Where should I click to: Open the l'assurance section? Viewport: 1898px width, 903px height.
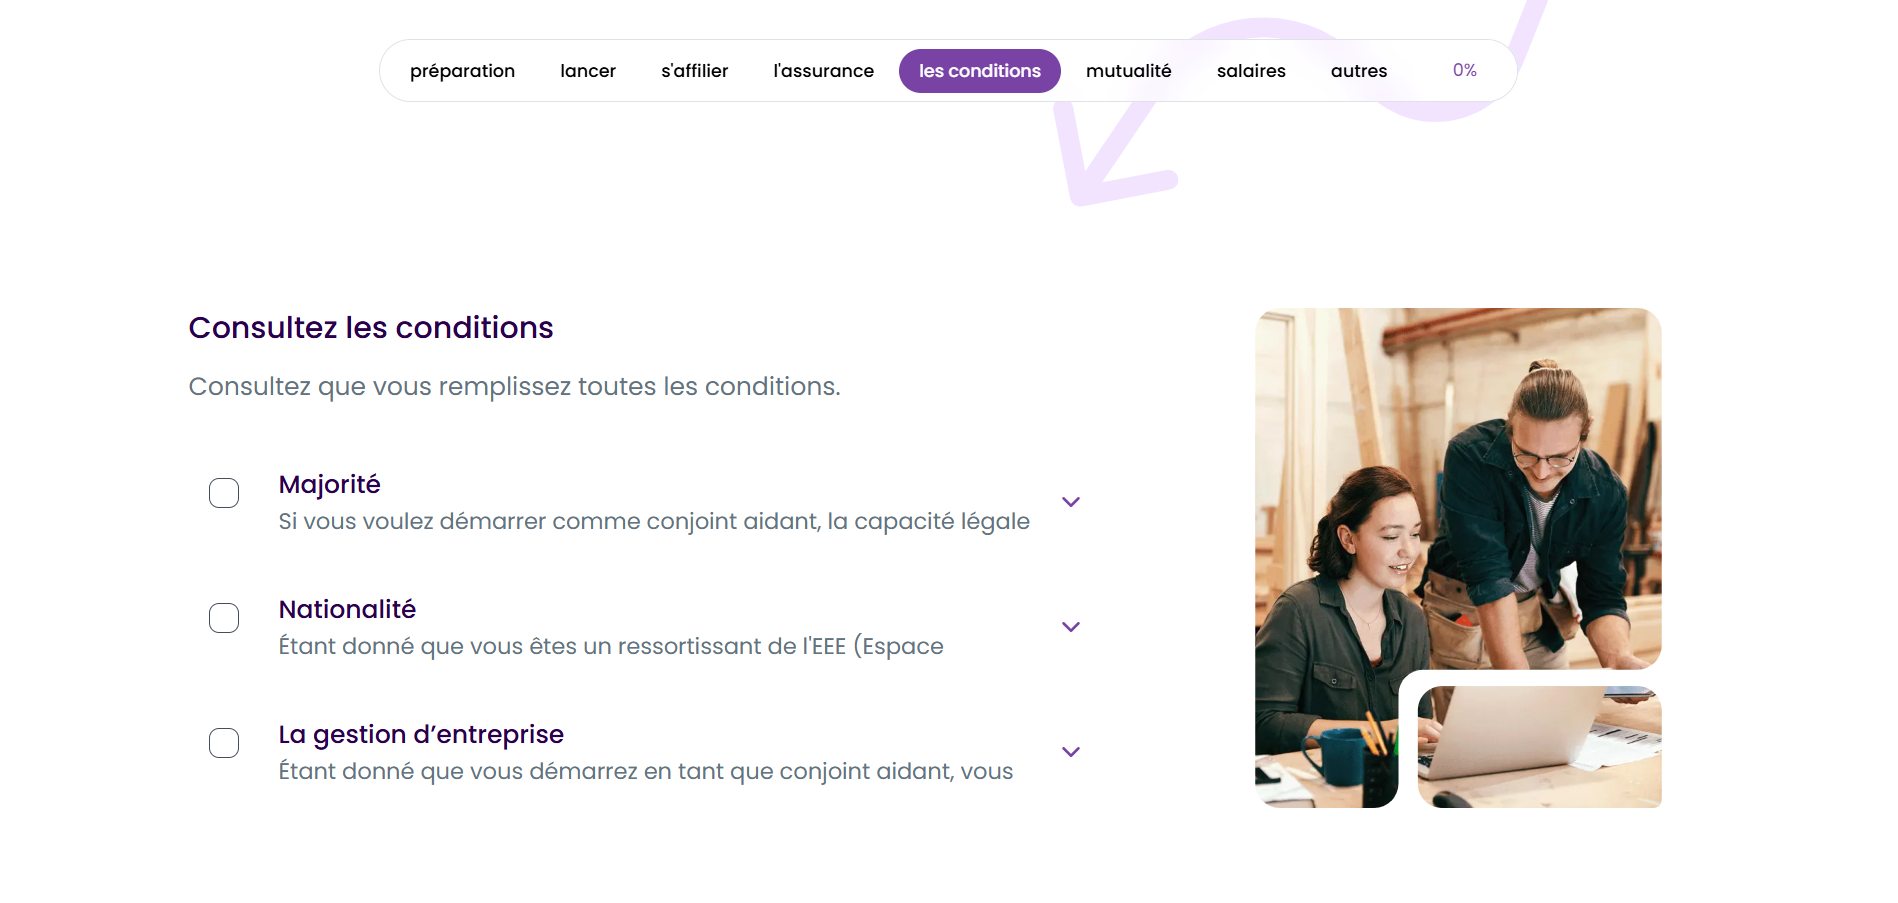(822, 70)
